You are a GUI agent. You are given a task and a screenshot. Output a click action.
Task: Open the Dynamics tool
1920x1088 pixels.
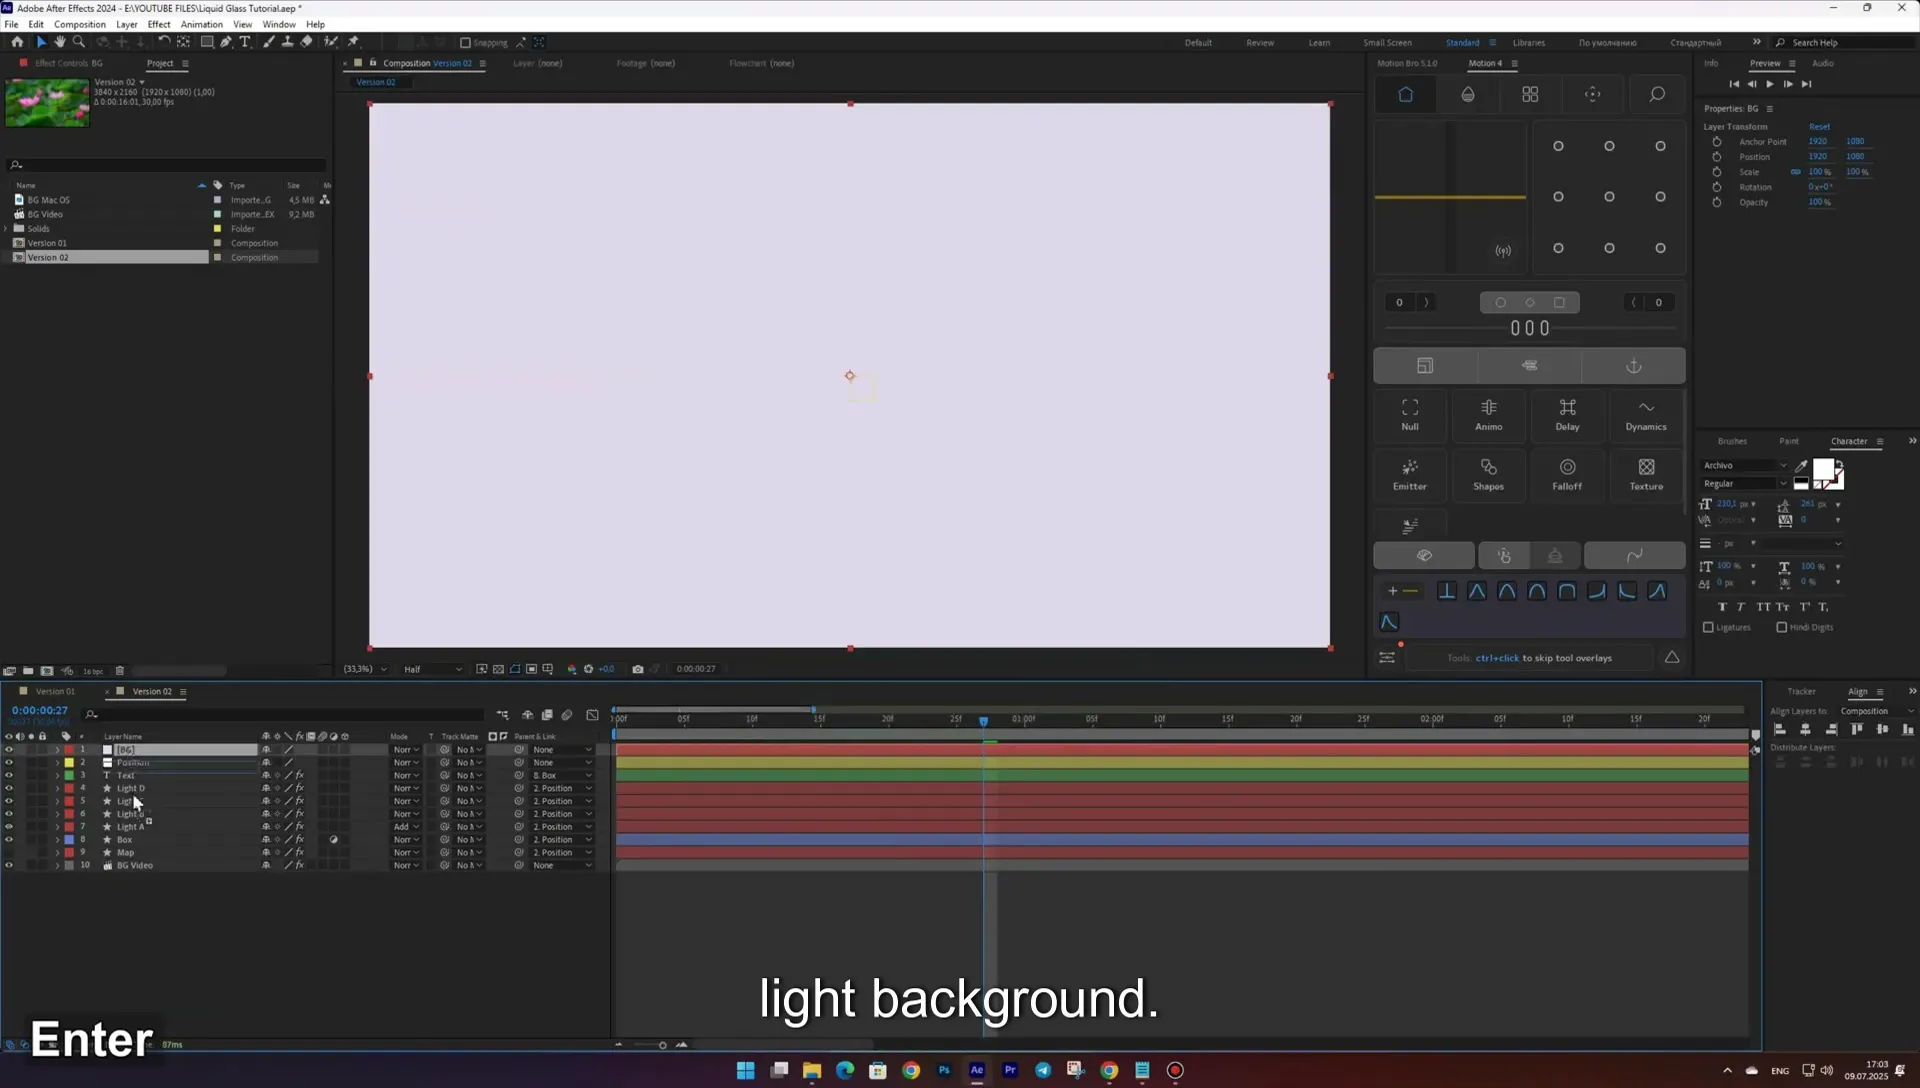point(1646,414)
